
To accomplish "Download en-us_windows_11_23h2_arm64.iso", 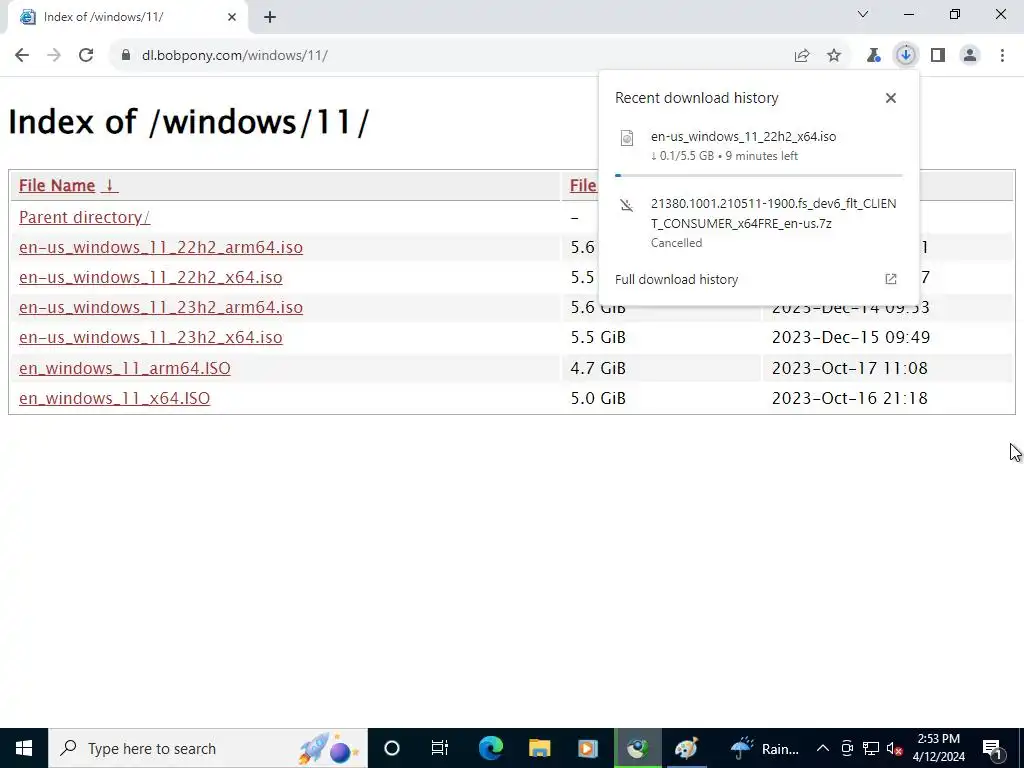I will pos(161,308).
